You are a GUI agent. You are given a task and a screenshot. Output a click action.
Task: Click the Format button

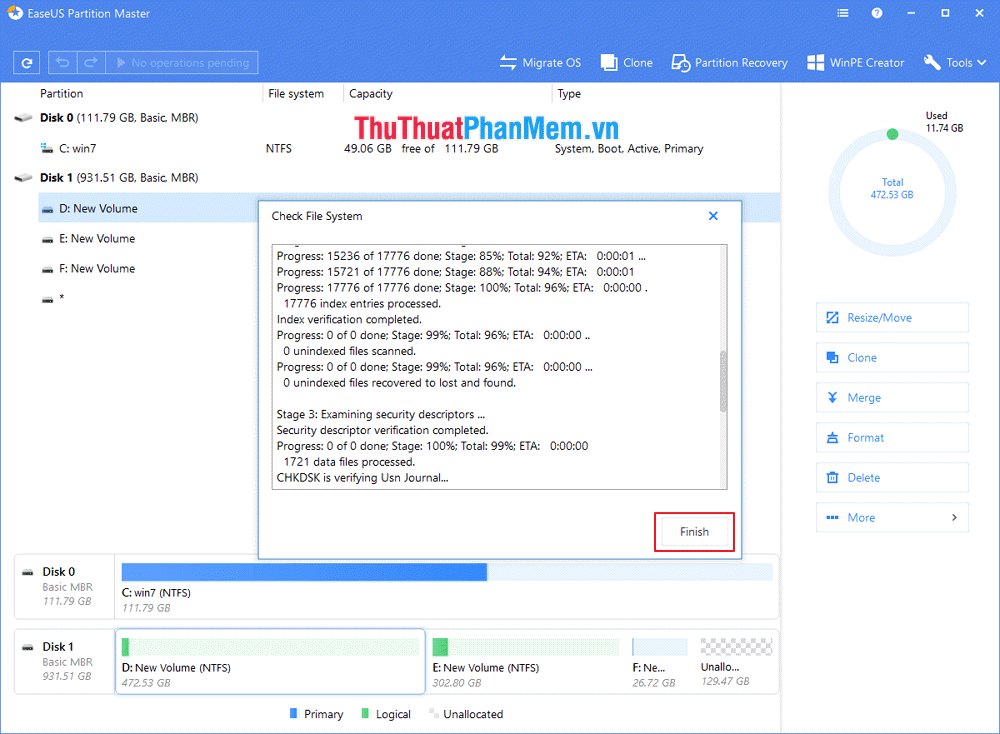[x=892, y=437]
